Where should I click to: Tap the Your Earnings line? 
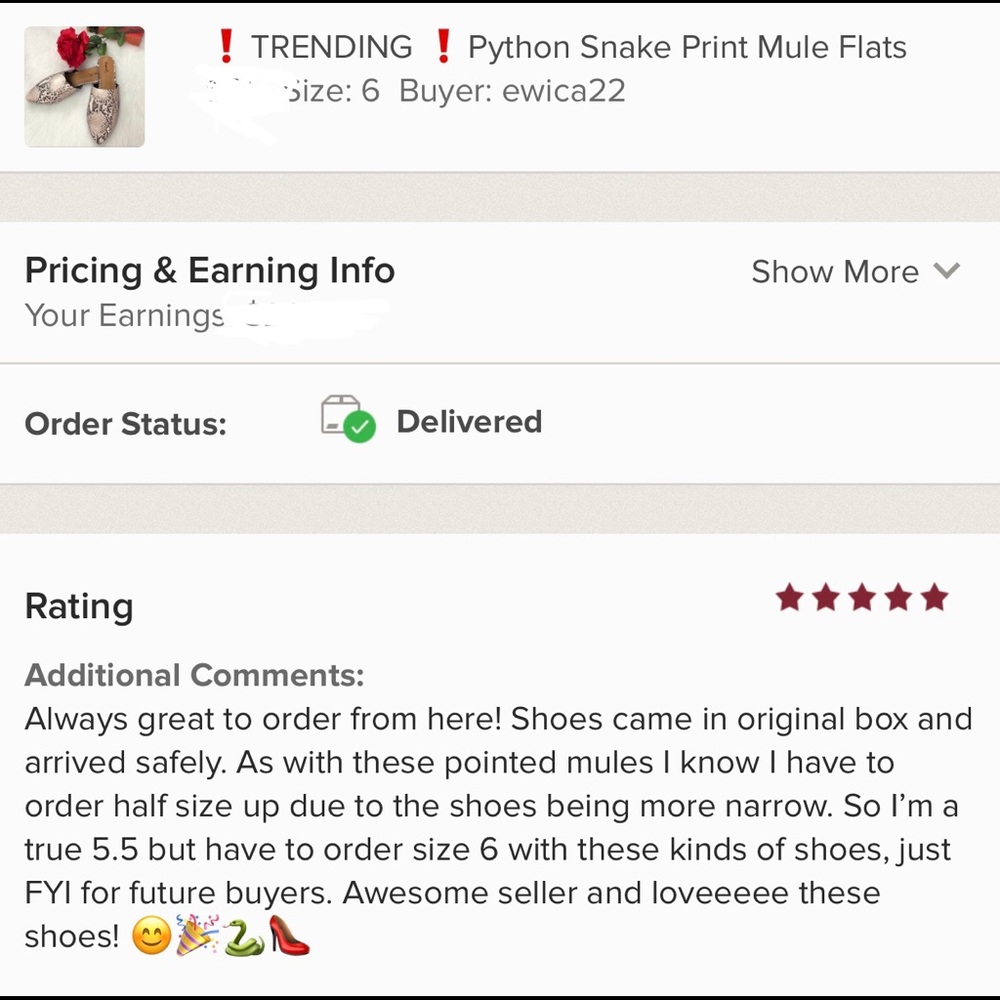124,316
